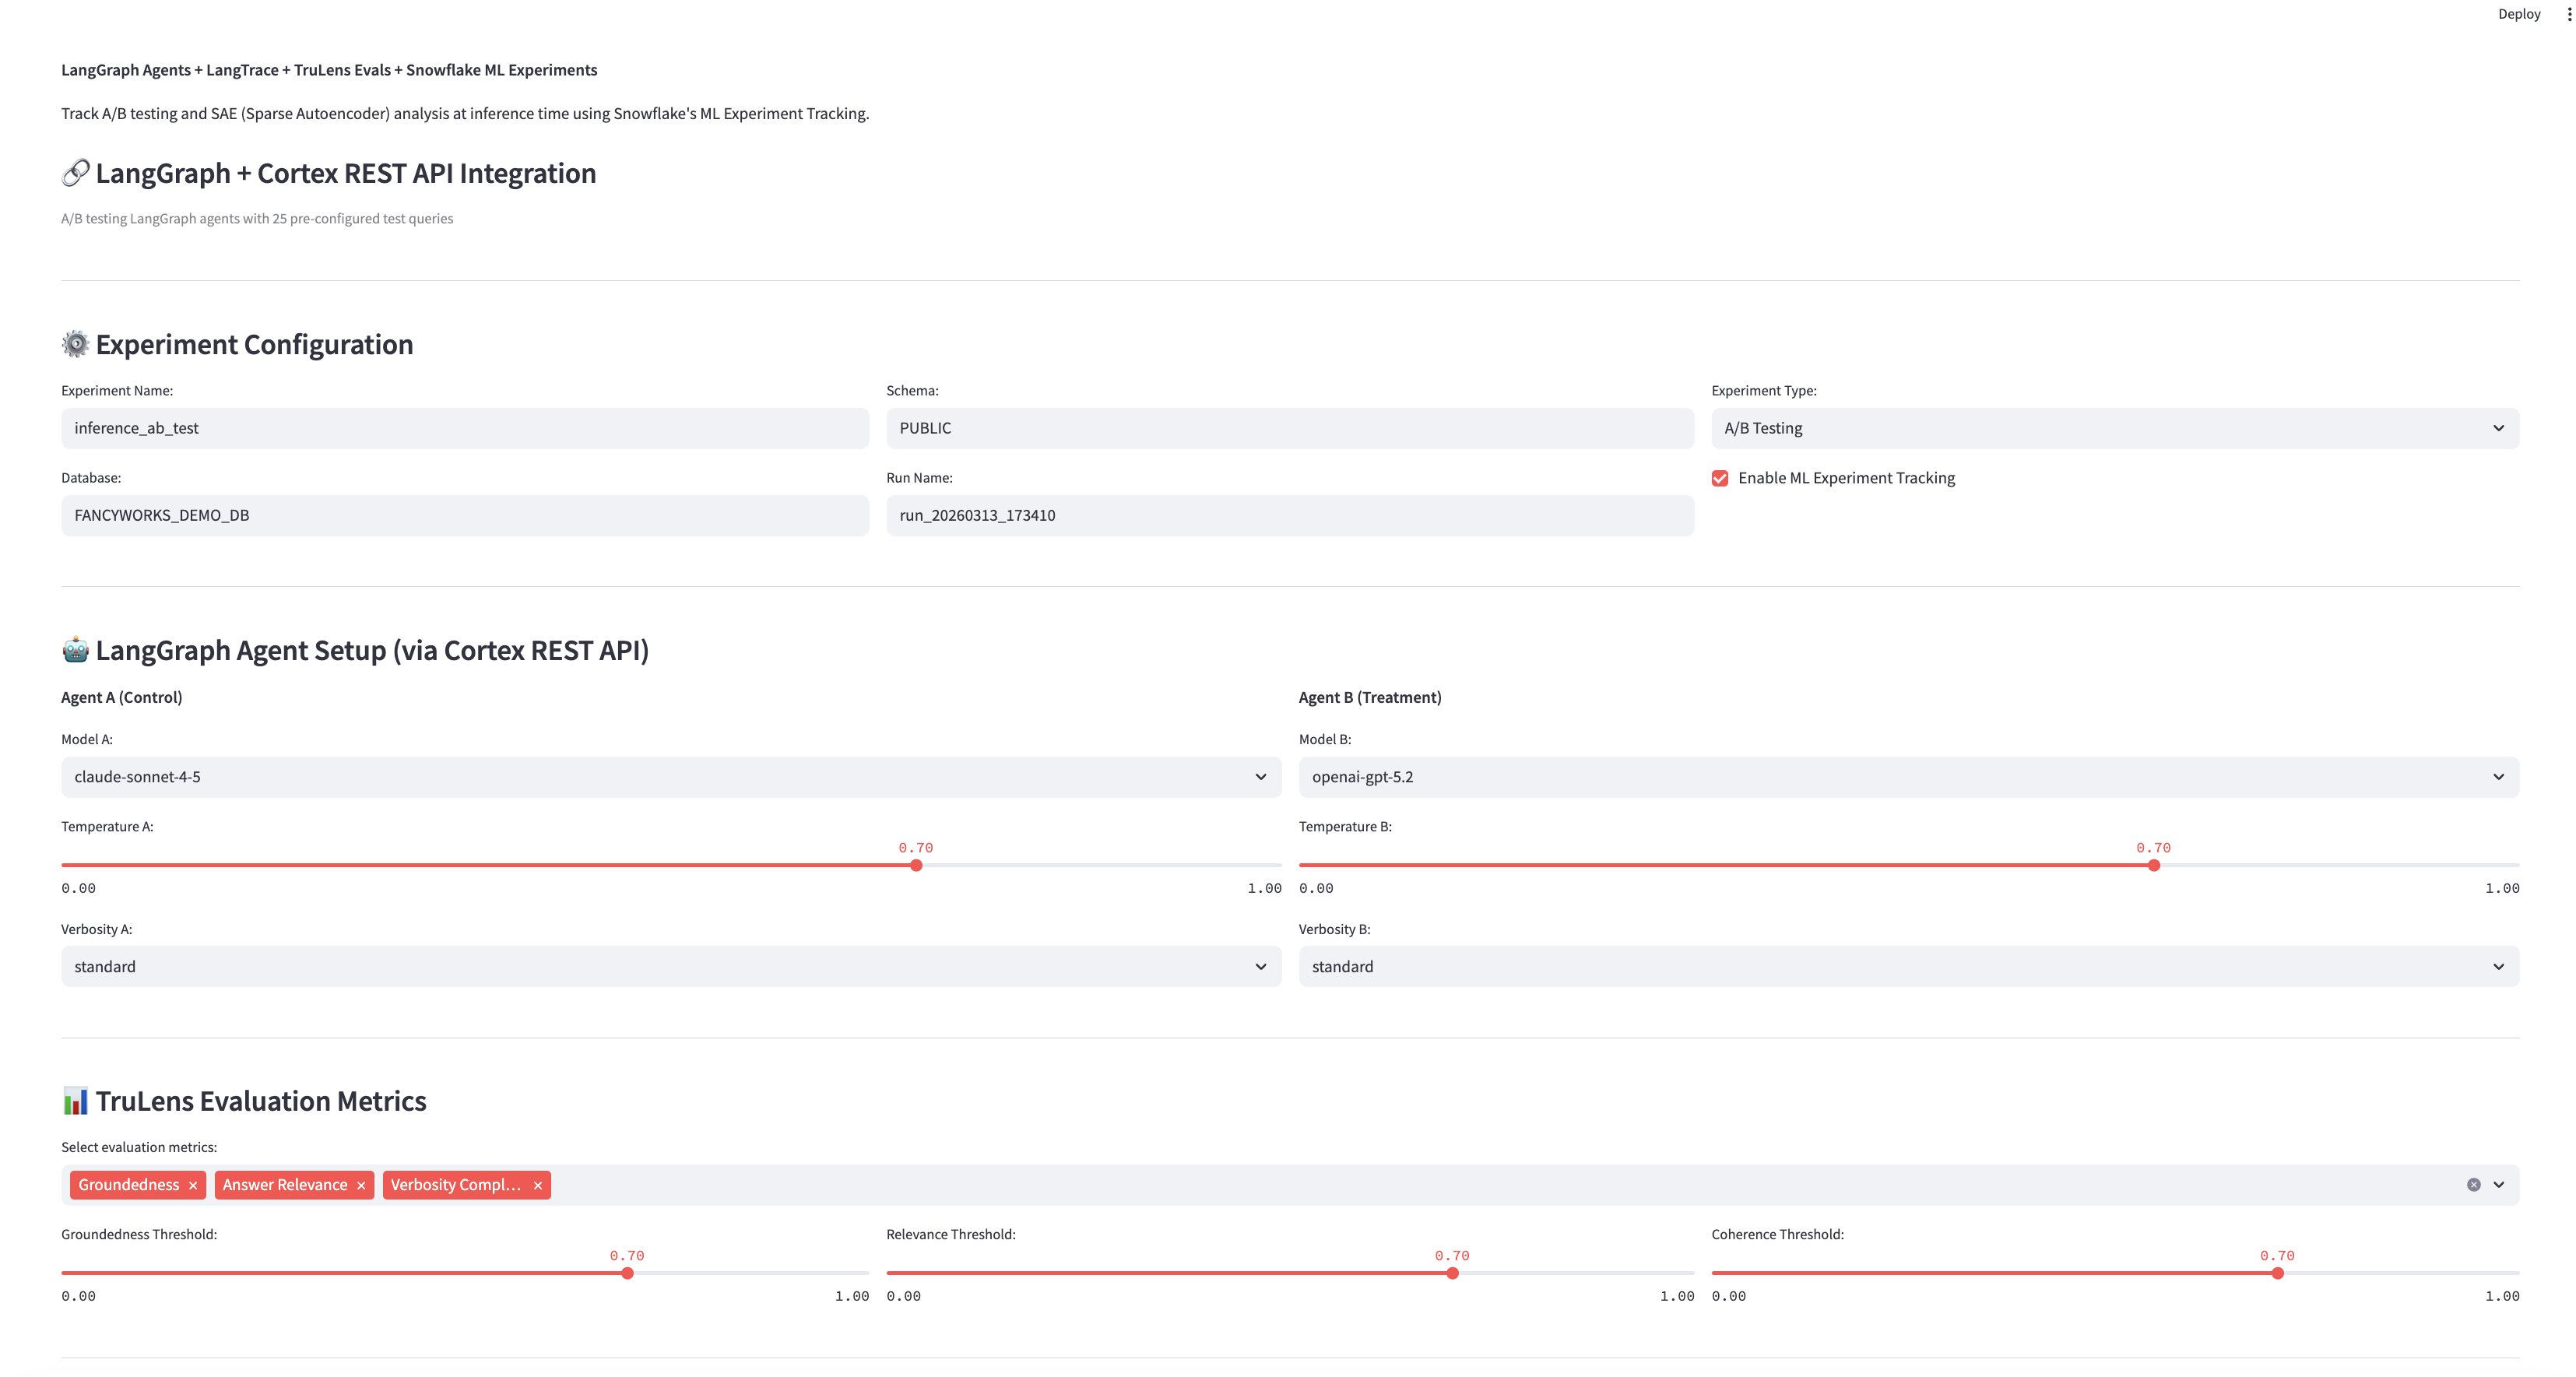Click the Experiment Name input field
2576x1377 pixels.
[x=464, y=428]
